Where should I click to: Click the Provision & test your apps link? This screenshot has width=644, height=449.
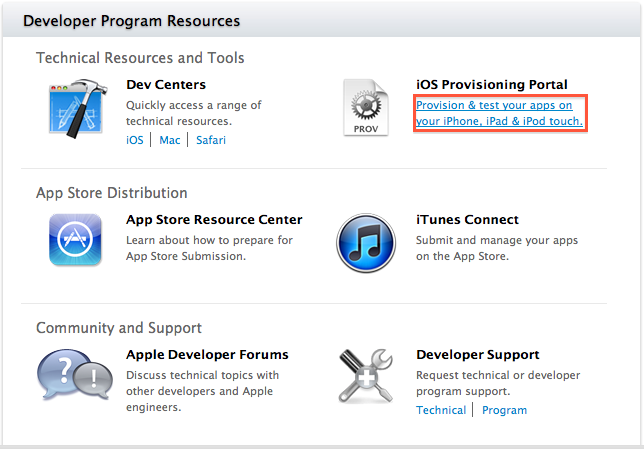(x=498, y=113)
